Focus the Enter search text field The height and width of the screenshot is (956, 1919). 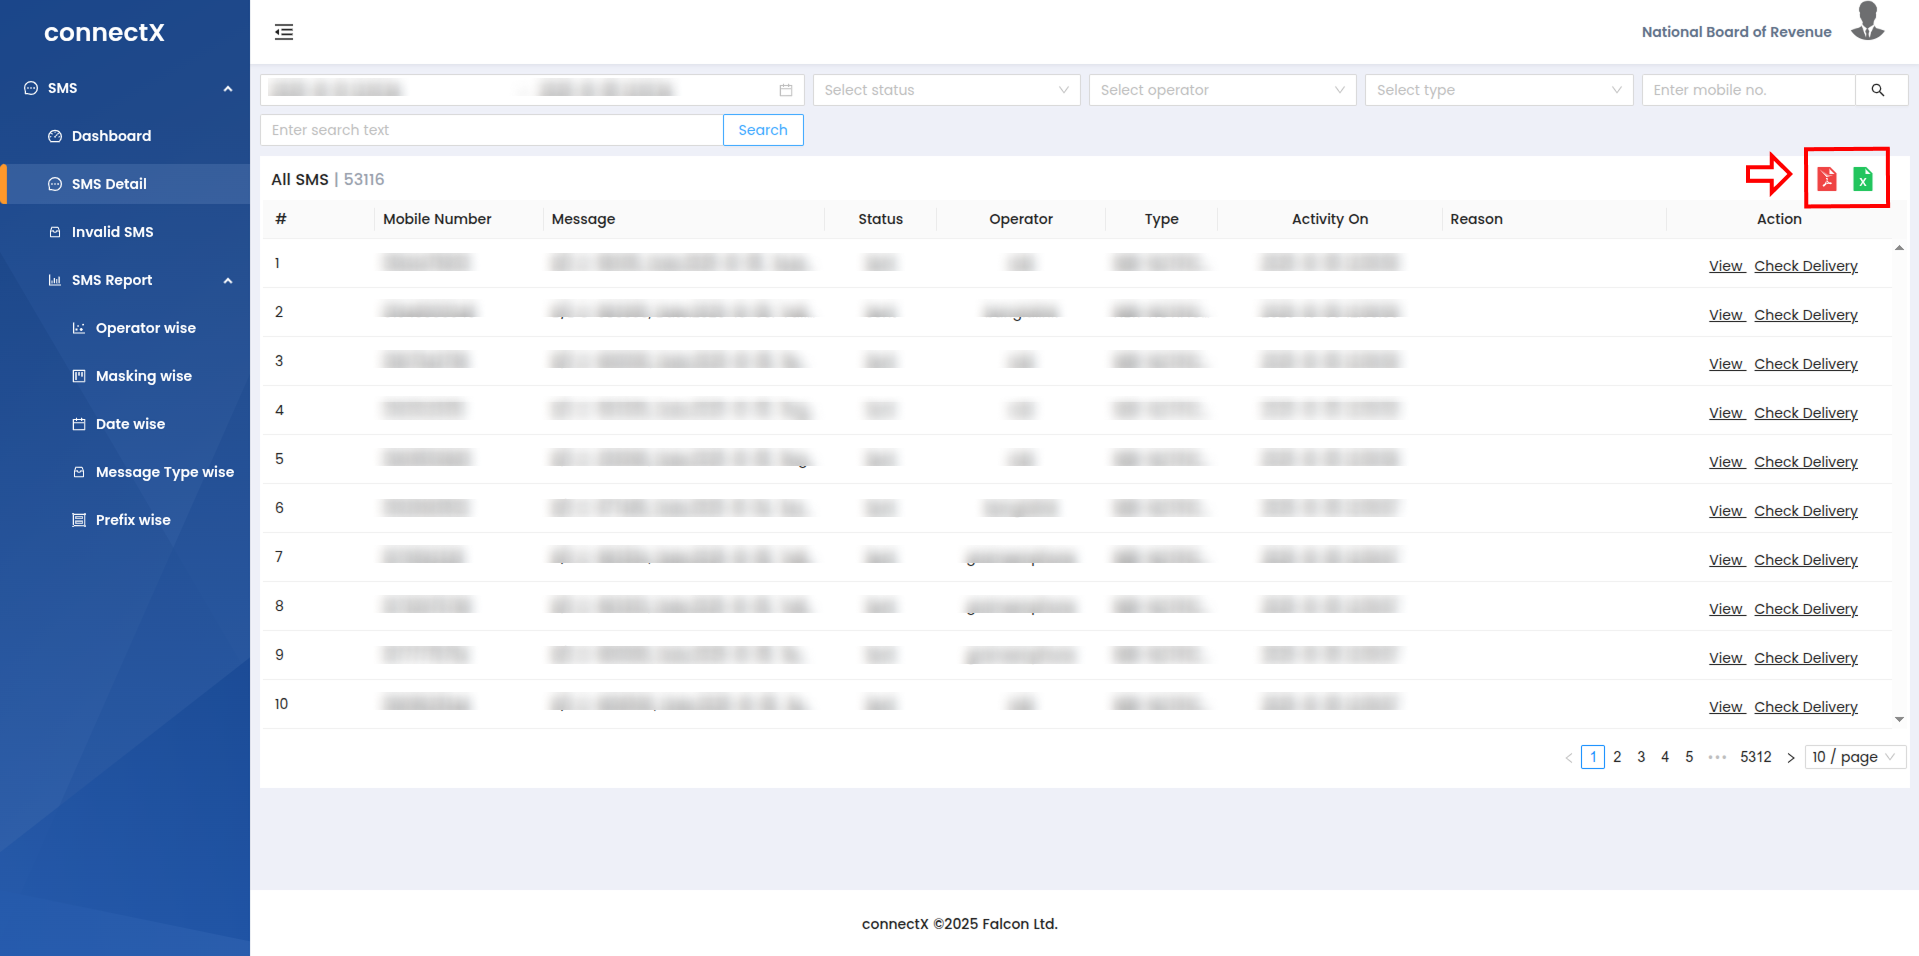pos(491,130)
